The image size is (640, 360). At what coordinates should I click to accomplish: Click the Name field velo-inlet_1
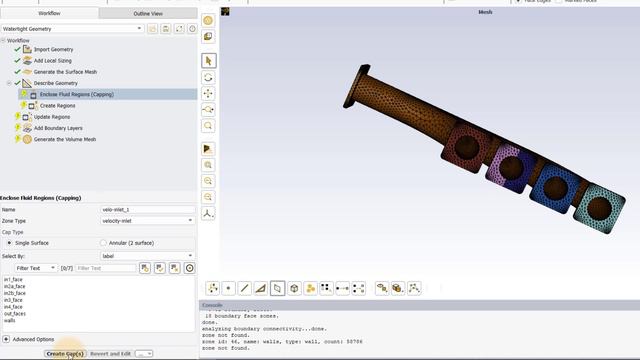[147, 209]
